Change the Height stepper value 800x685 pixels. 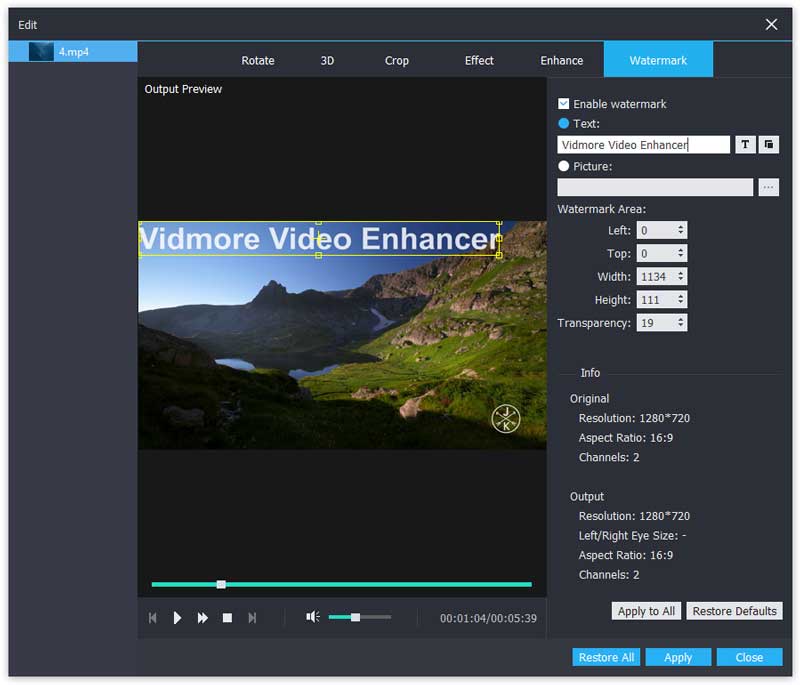681,300
